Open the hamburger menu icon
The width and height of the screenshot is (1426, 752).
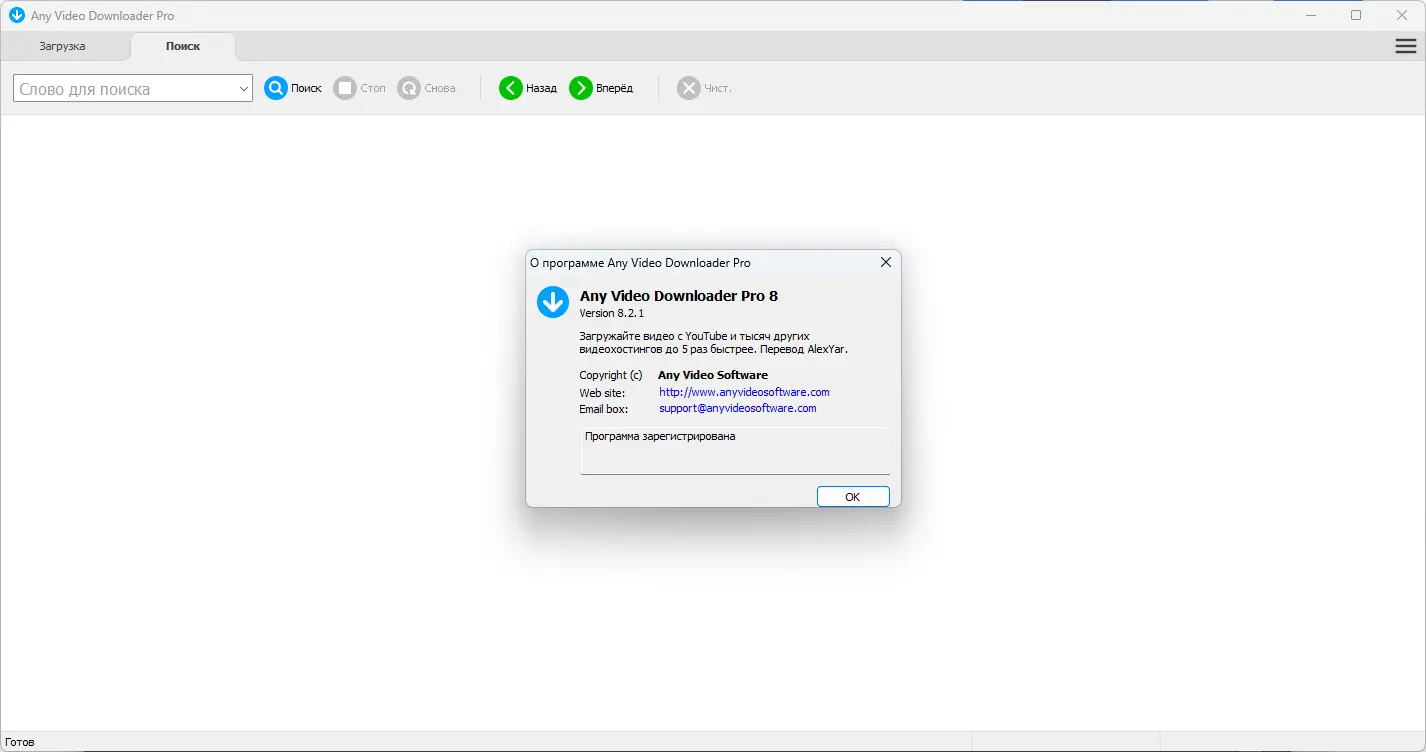click(x=1406, y=46)
